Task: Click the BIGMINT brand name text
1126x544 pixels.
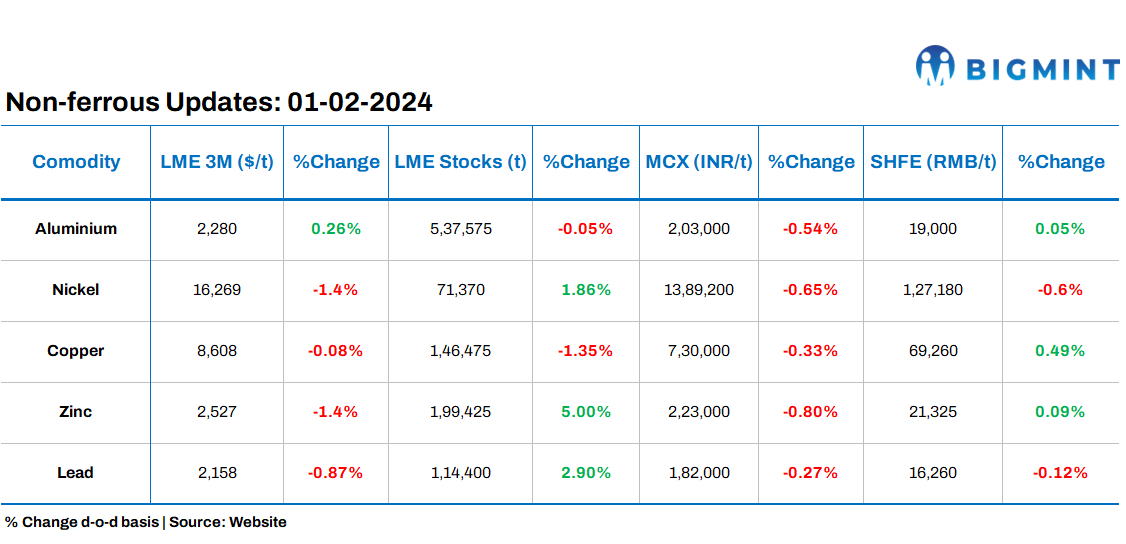Action: coord(1042,69)
